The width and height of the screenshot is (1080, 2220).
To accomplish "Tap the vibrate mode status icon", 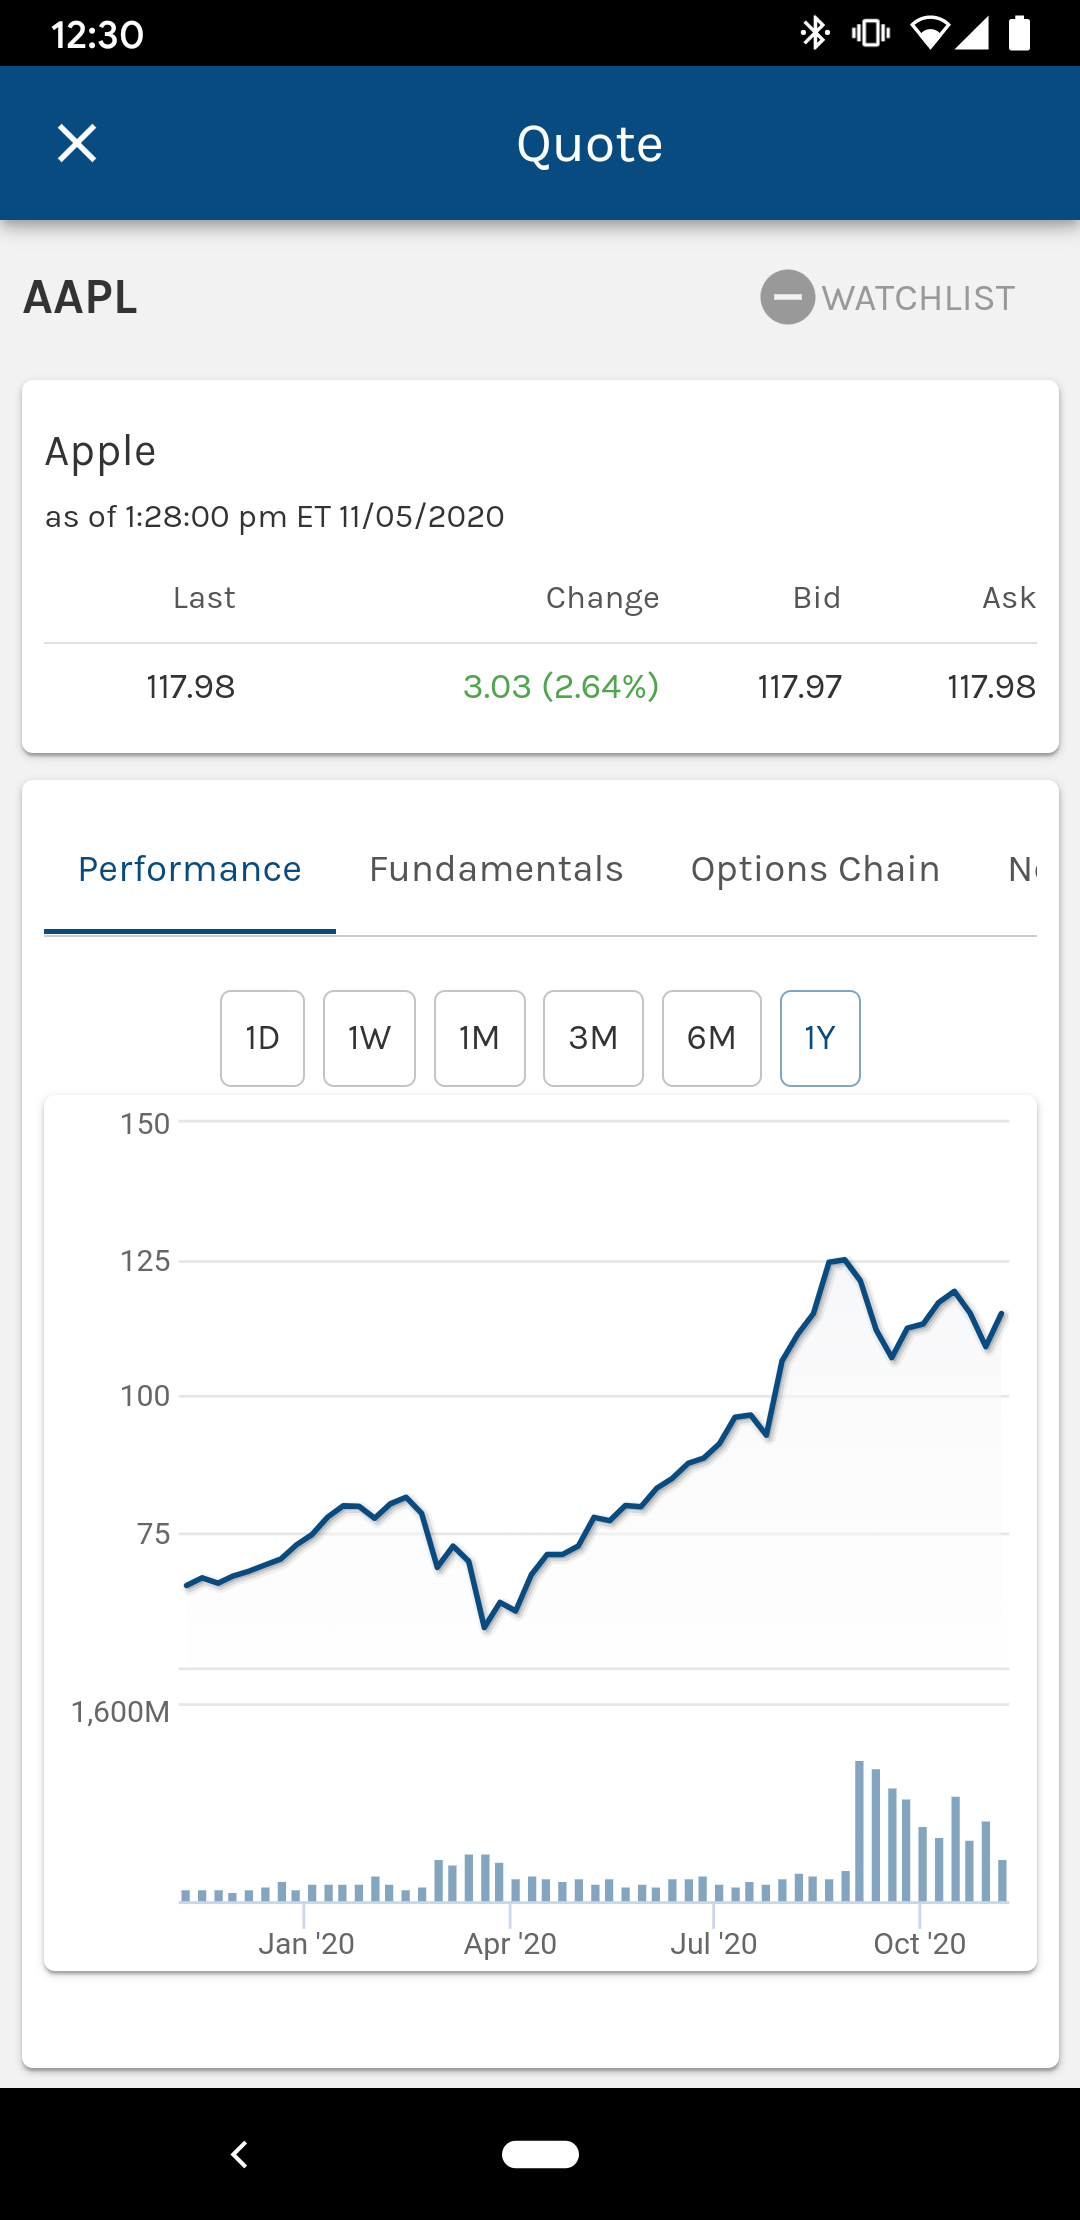I will 871,33.
